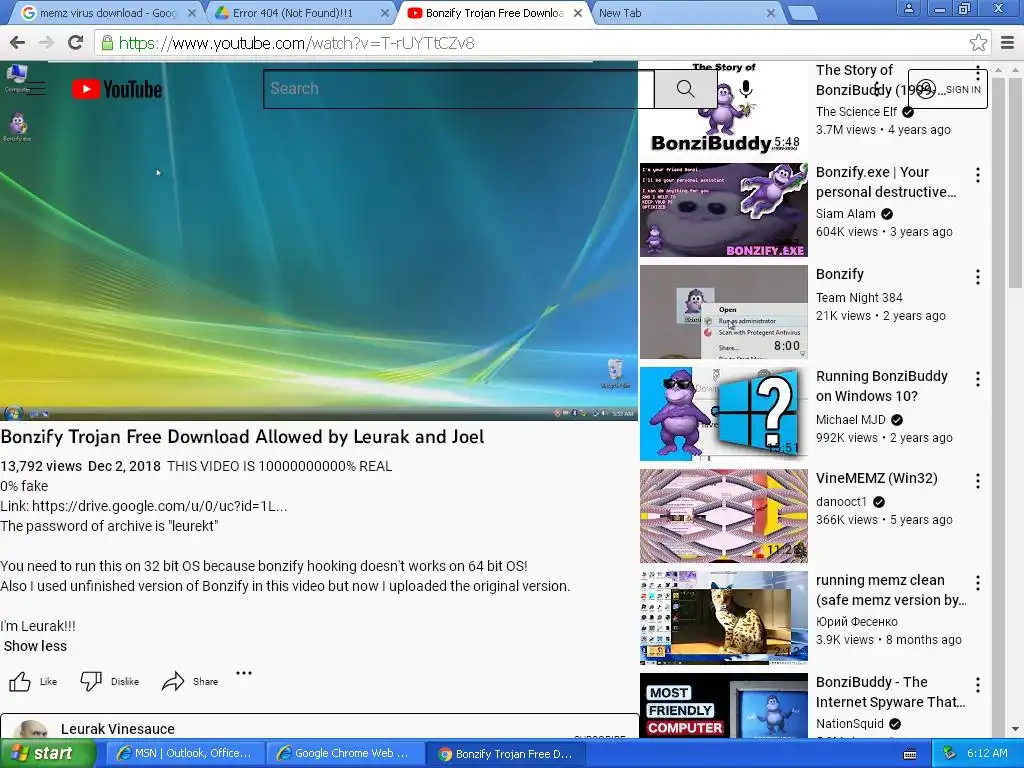Collapse description with Show less

(x=35, y=646)
